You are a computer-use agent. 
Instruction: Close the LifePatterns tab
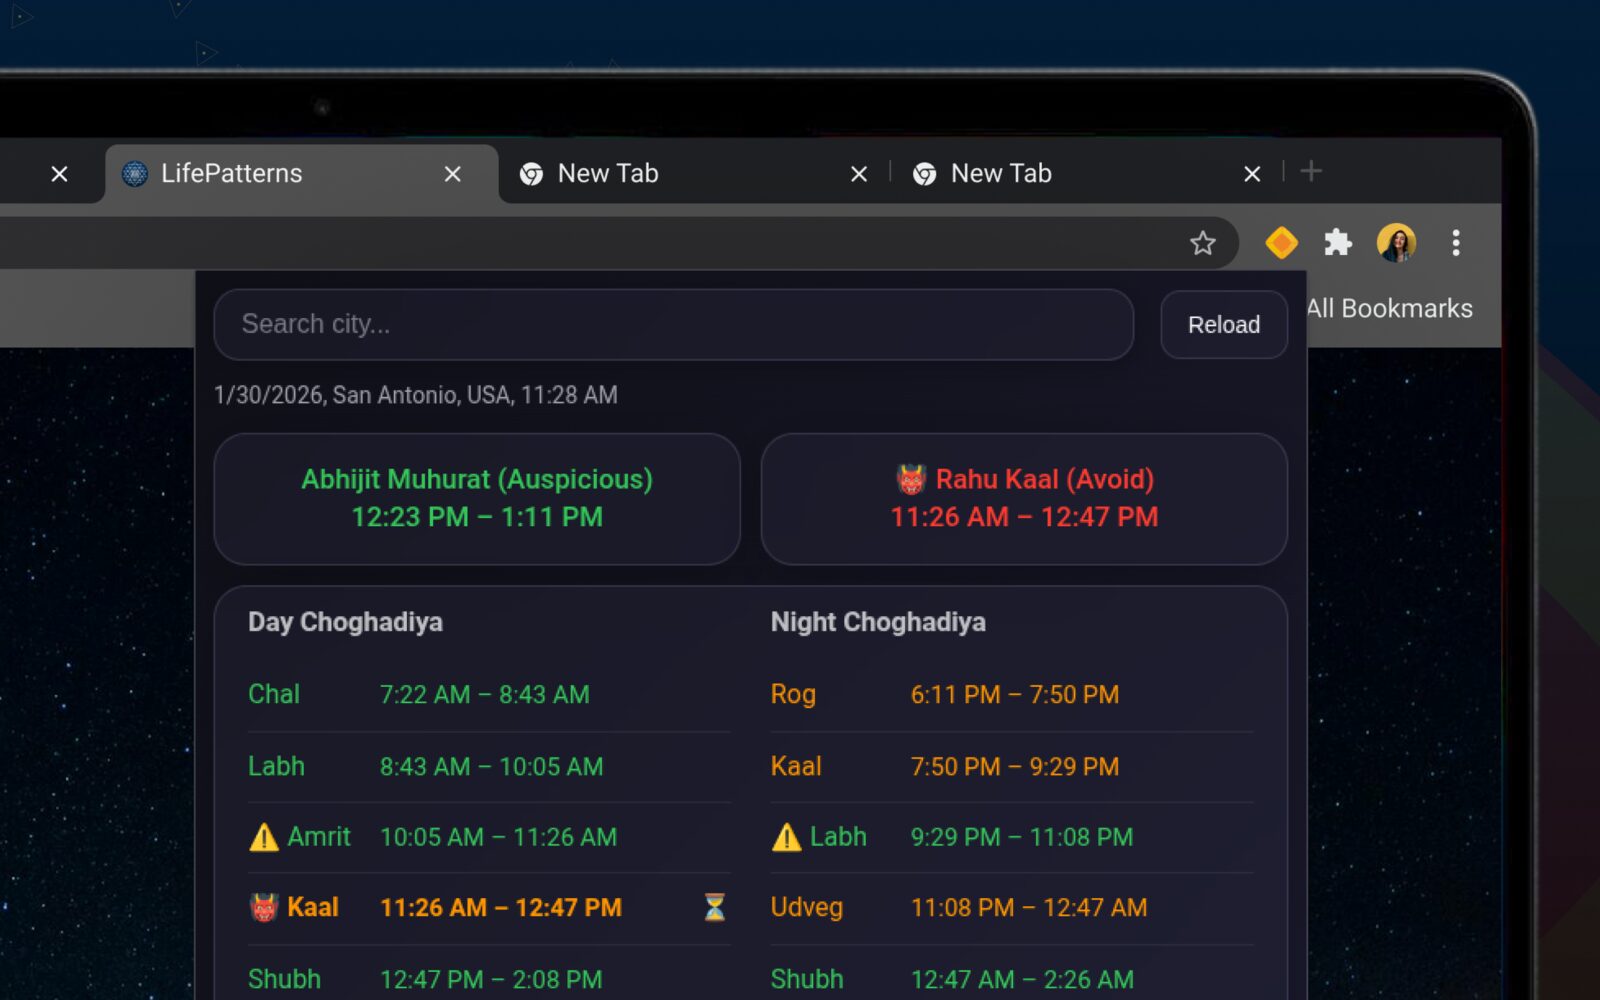(x=453, y=174)
